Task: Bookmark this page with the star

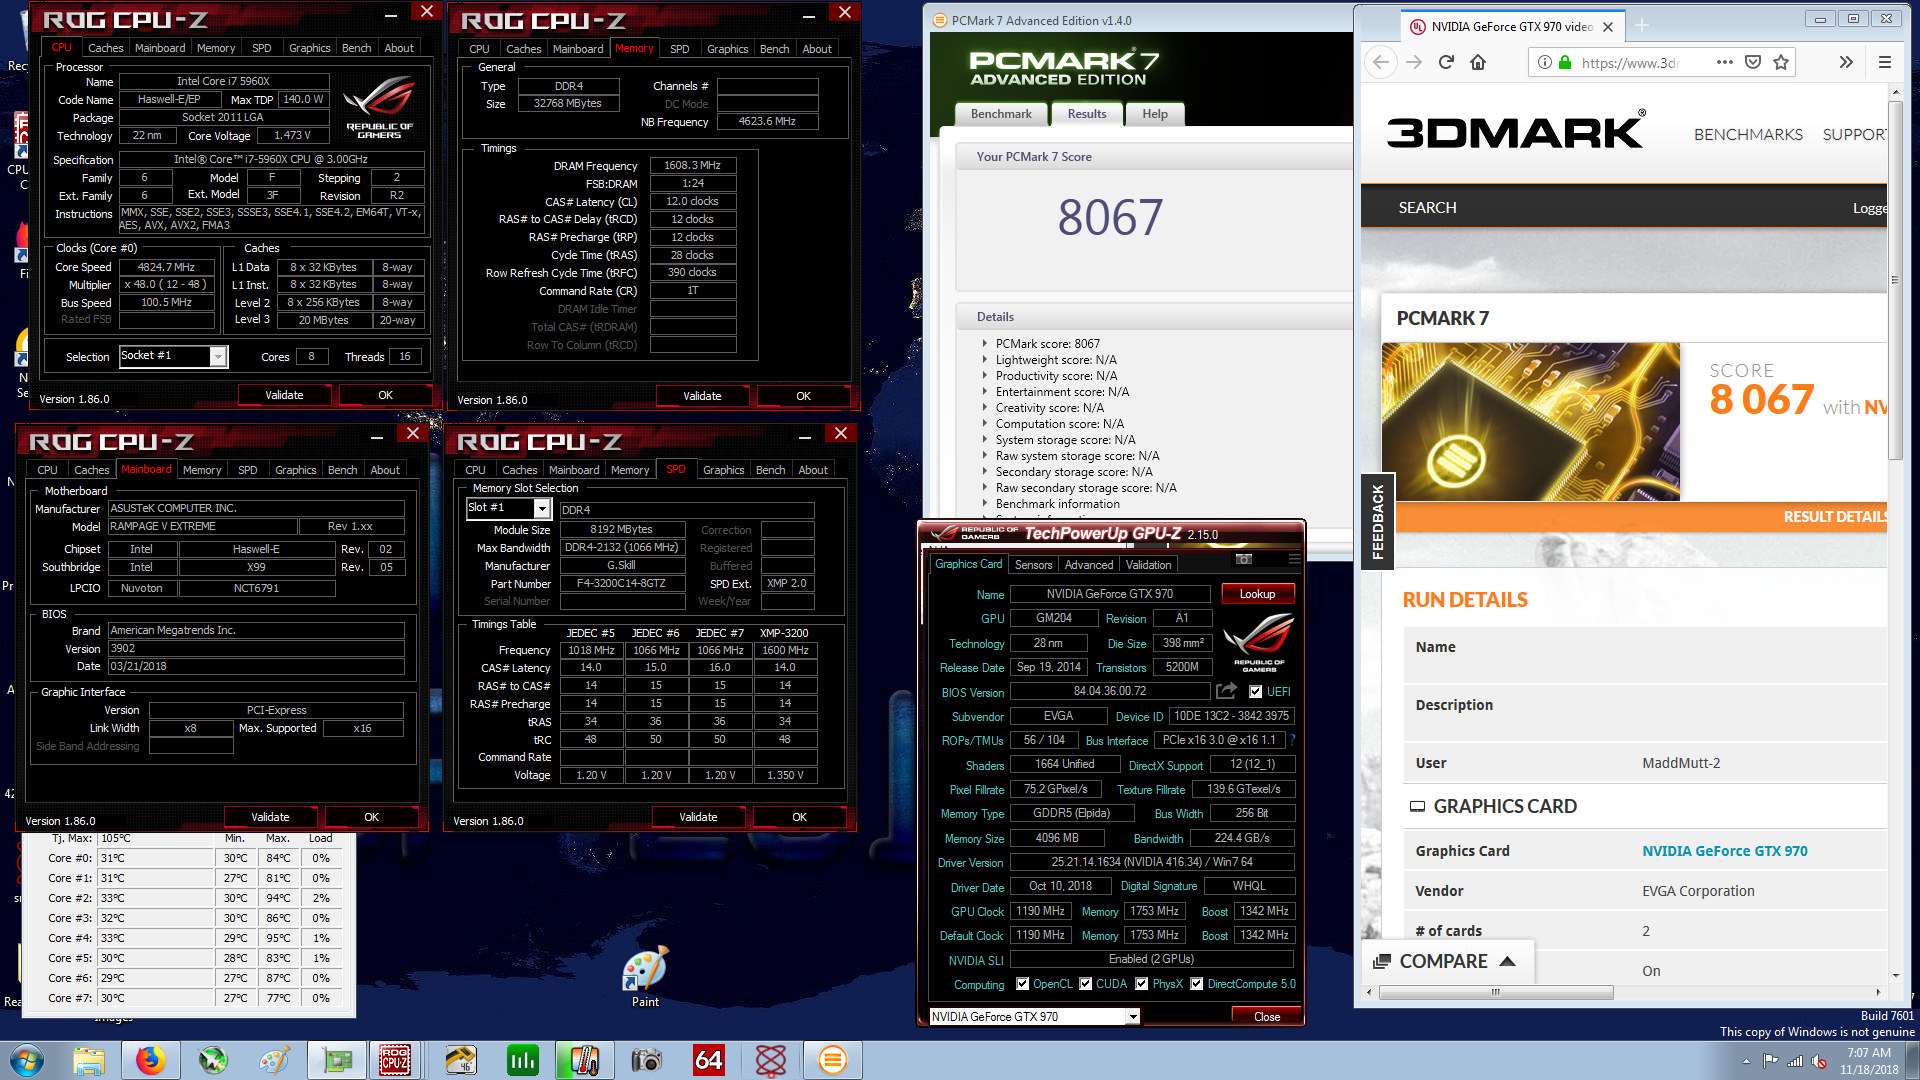Action: click(1781, 62)
